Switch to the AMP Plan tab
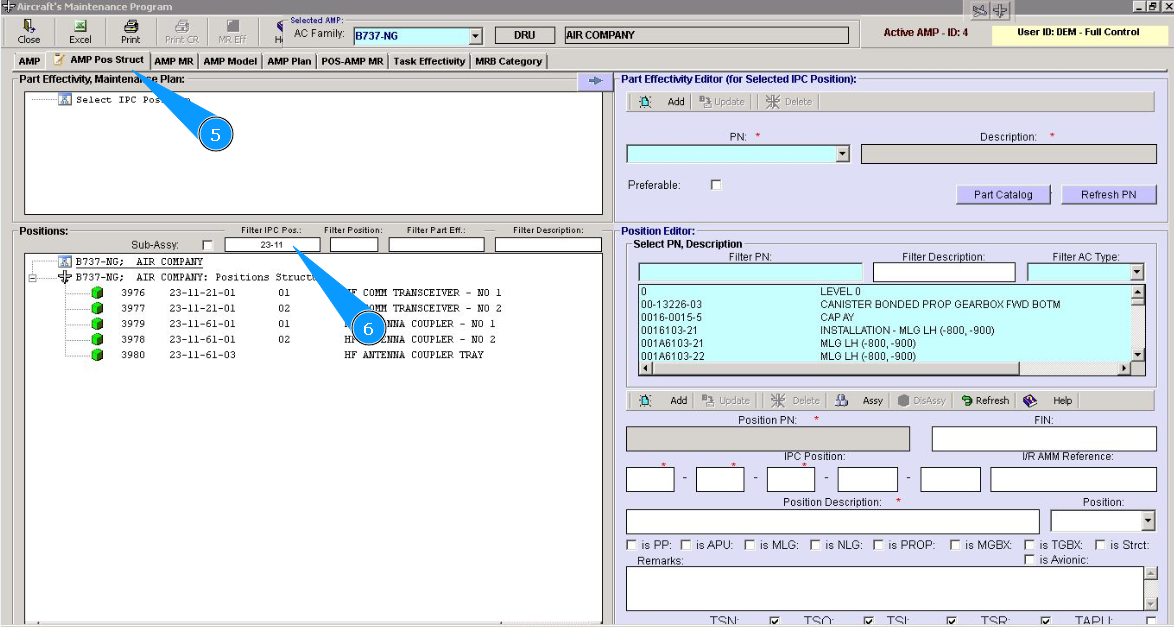This screenshot has height=629, width=1174. [x=289, y=61]
